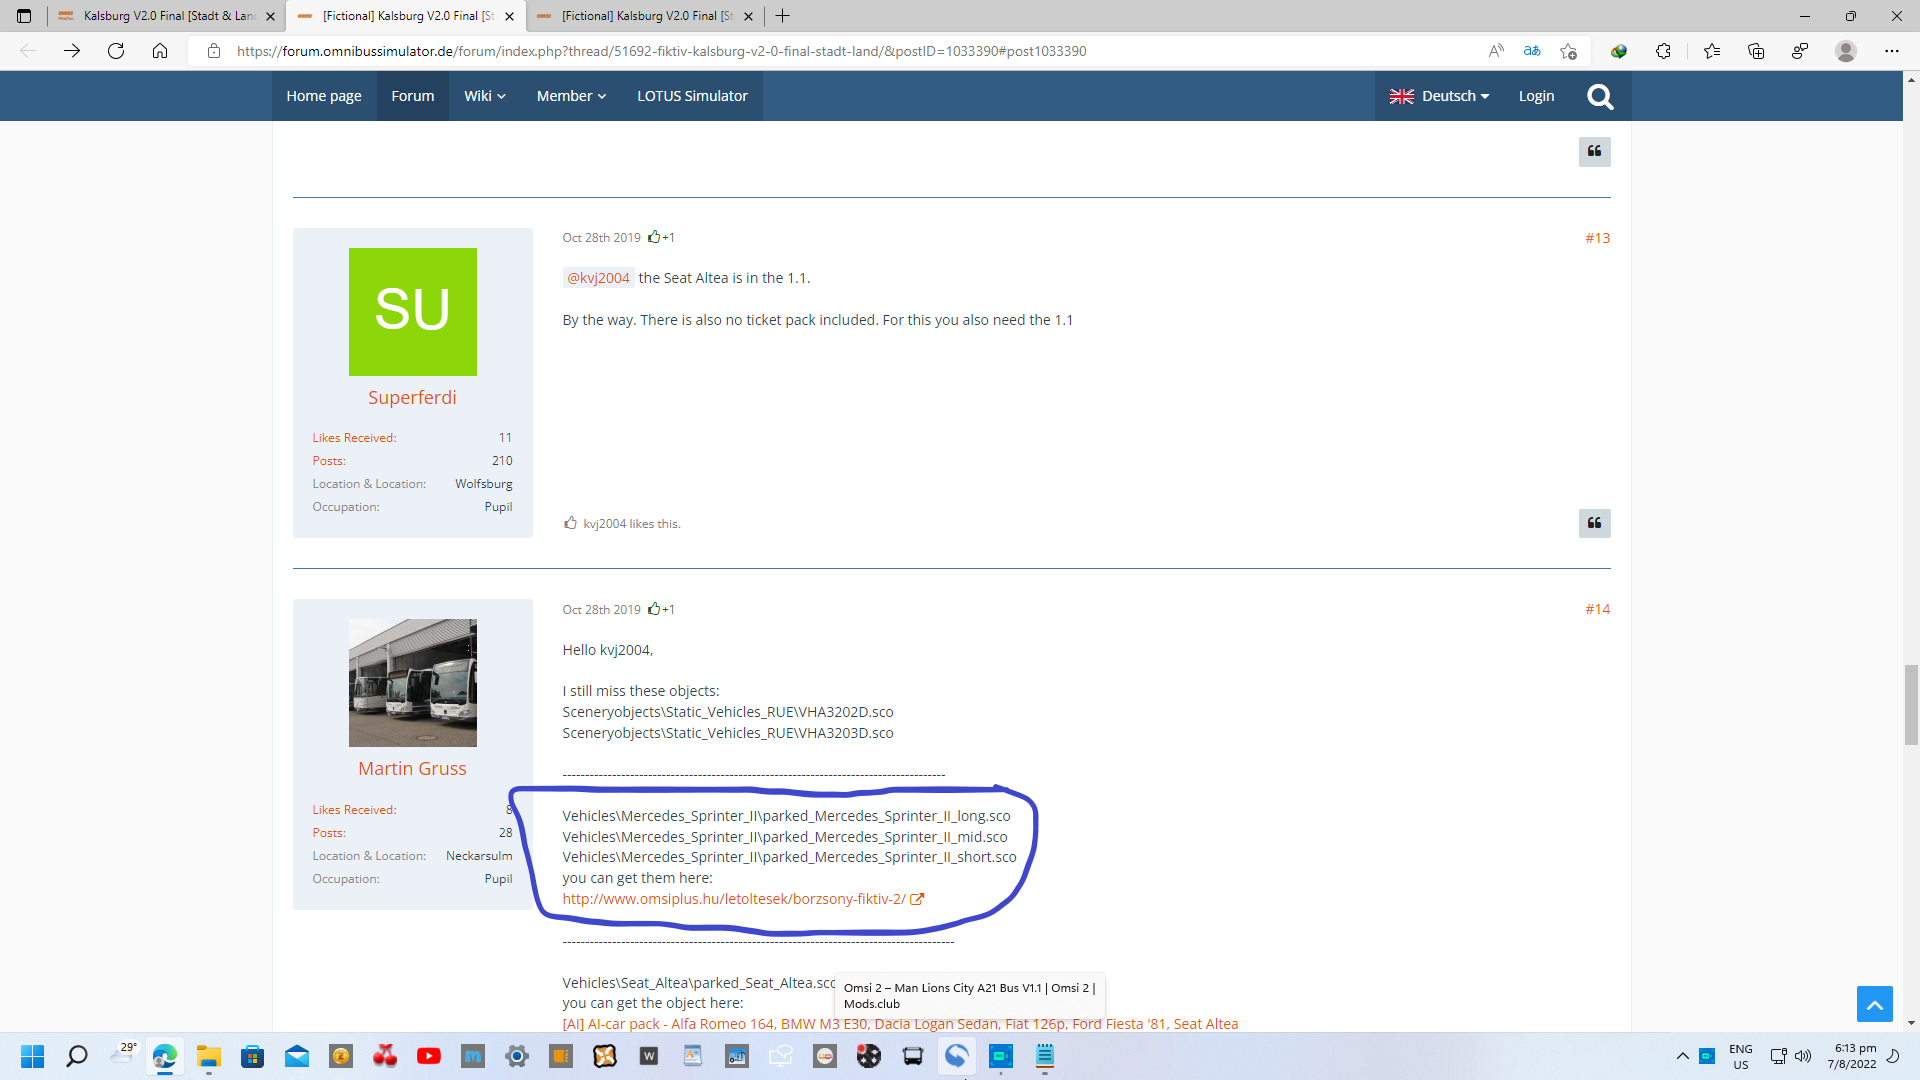Open File Explorer from the taskbar
1920x1080 pixels.
tap(208, 1056)
